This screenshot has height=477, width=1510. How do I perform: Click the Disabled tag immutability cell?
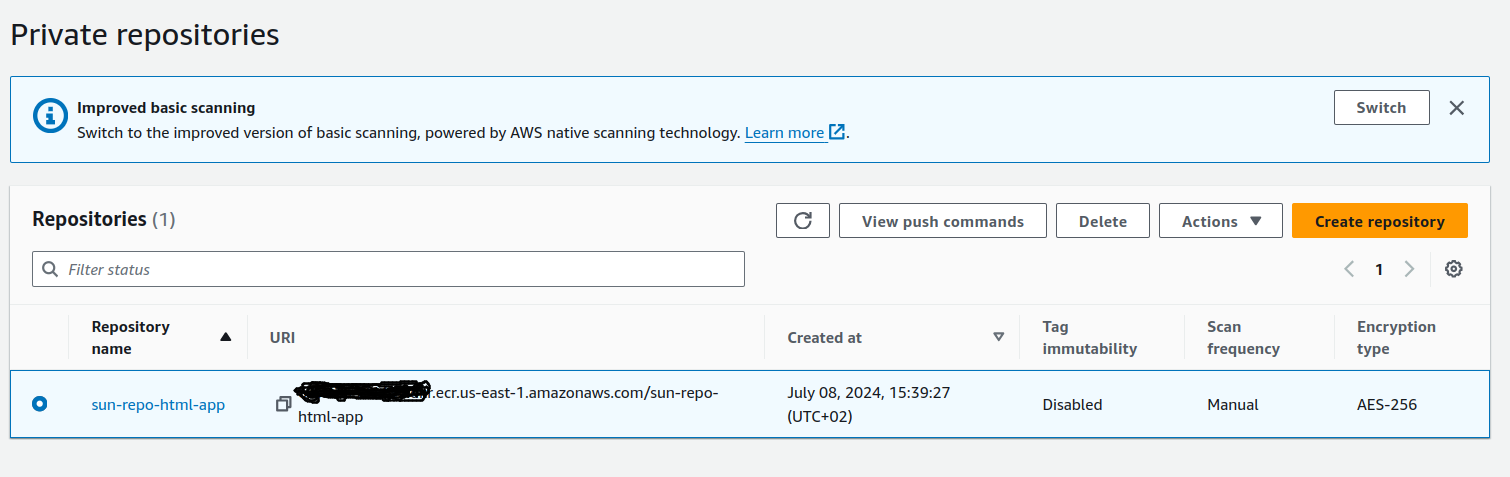point(1072,405)
